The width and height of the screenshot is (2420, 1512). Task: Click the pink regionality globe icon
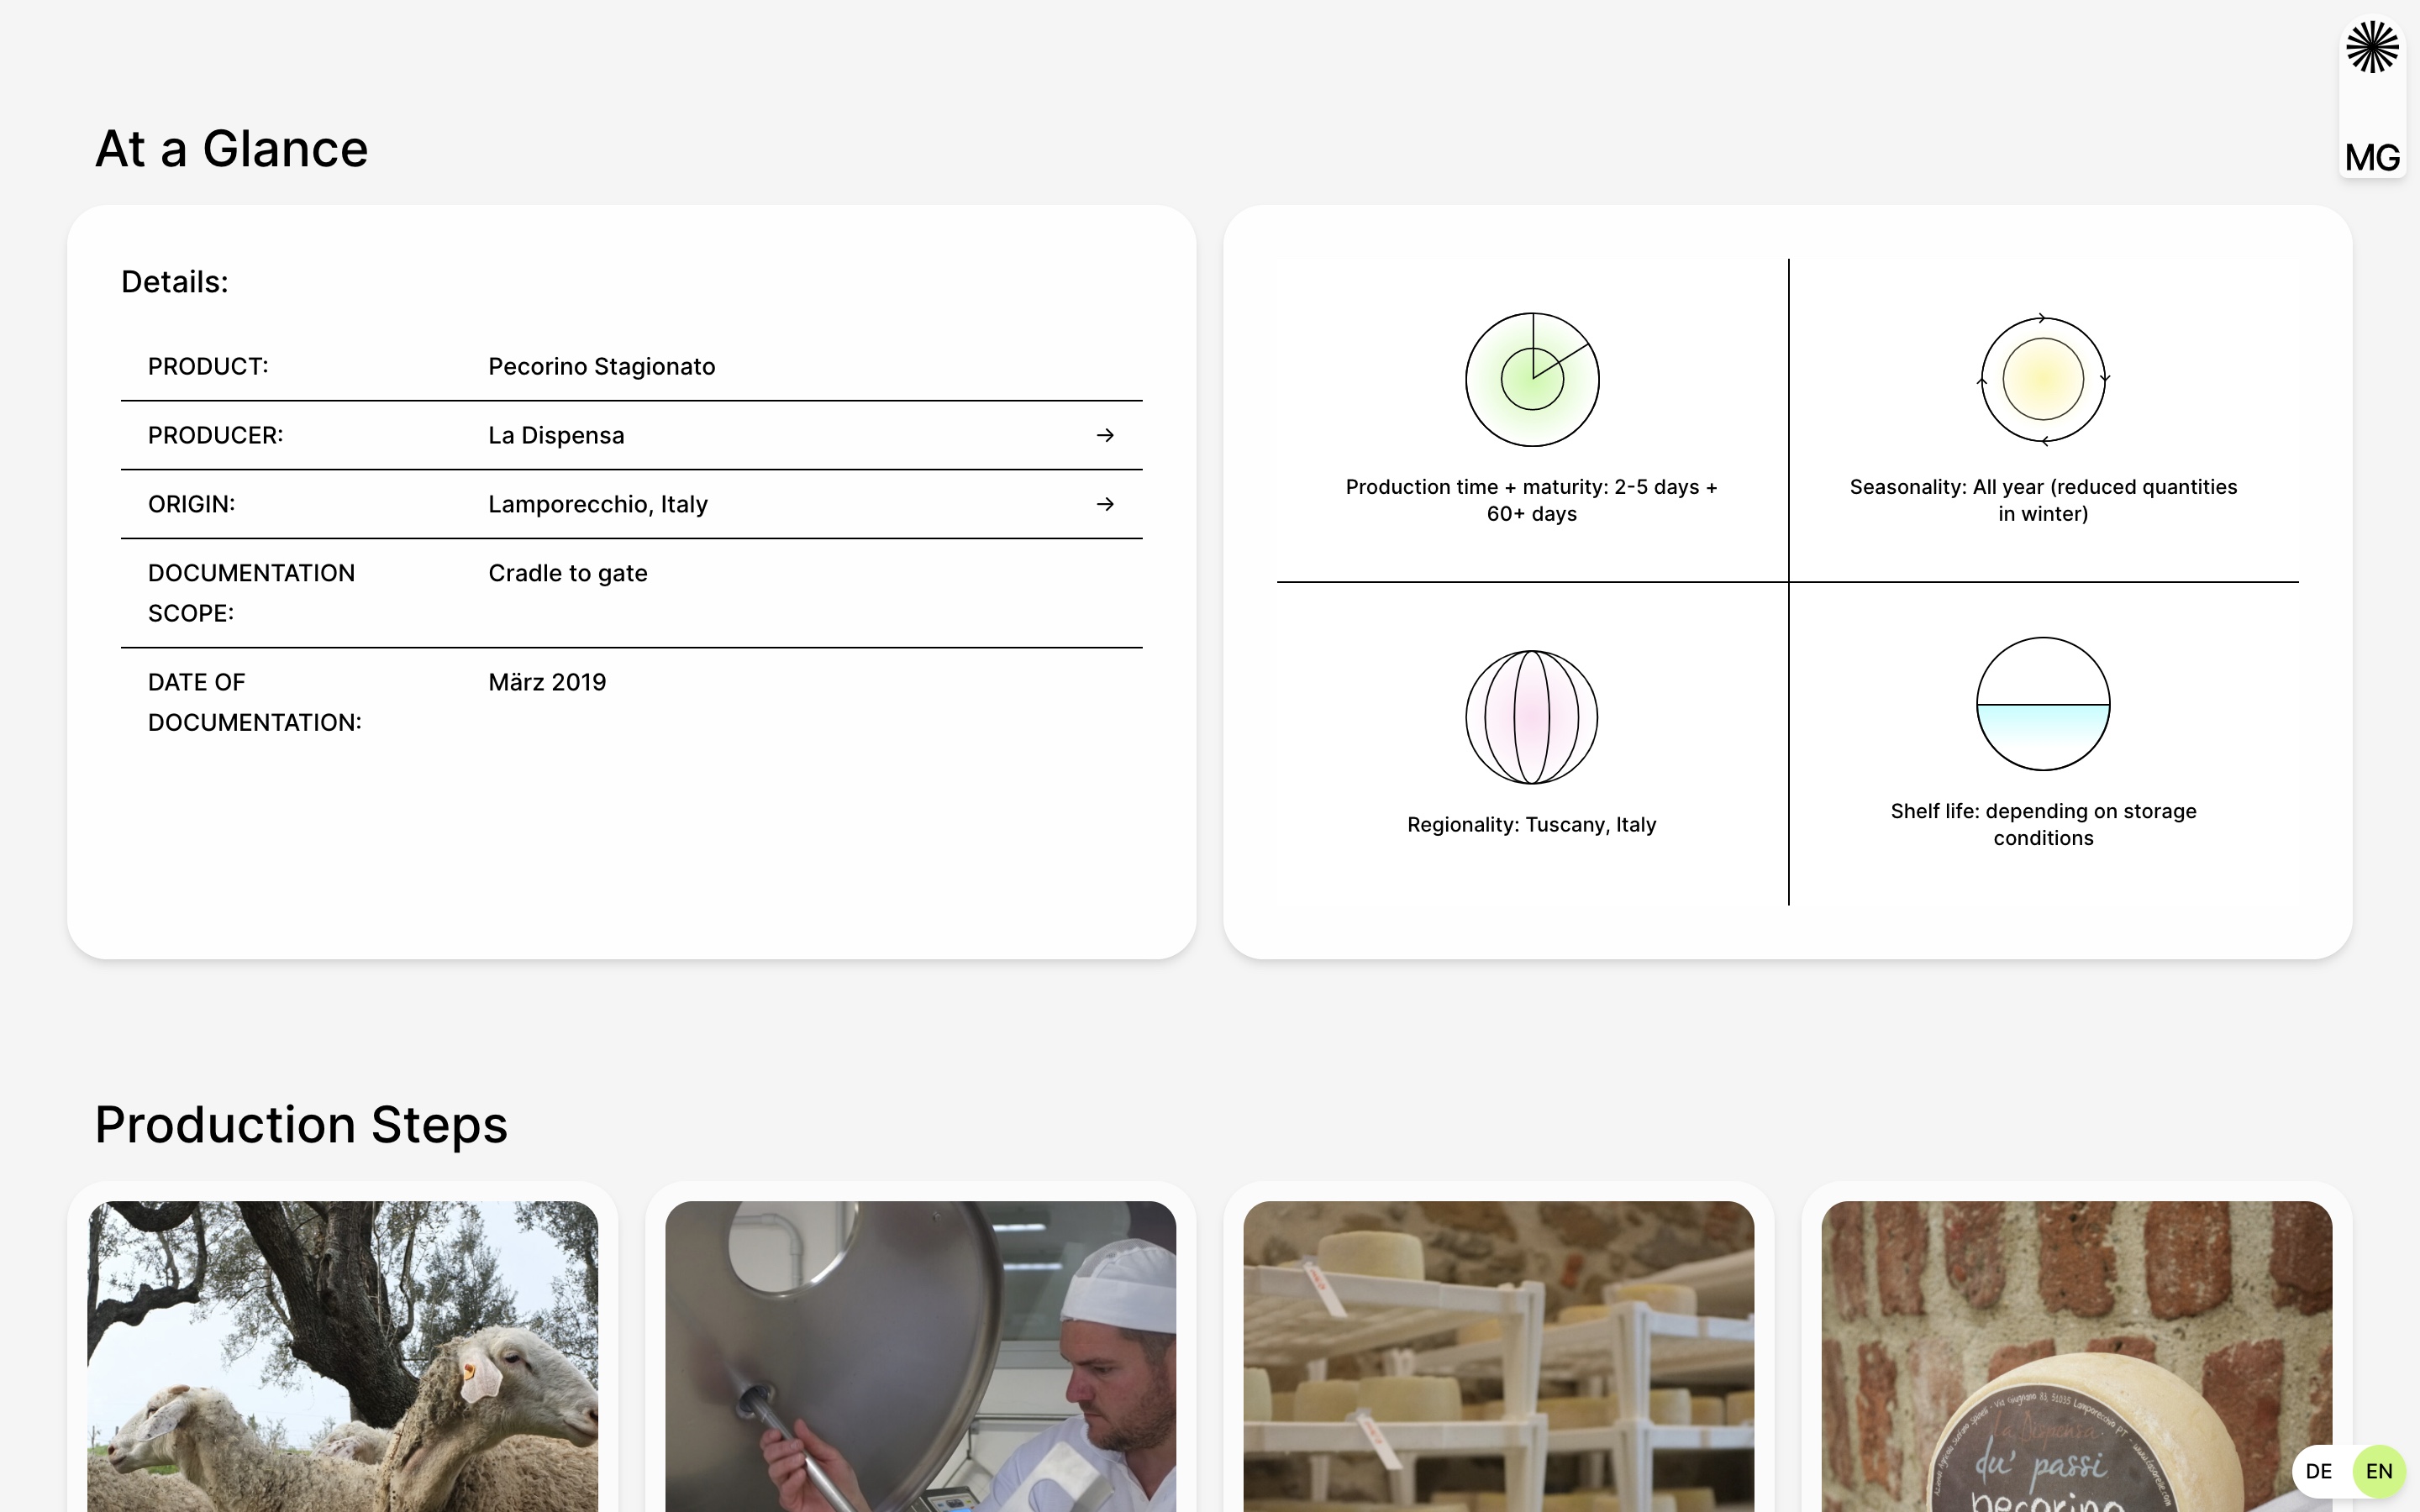click(1532, 717)
